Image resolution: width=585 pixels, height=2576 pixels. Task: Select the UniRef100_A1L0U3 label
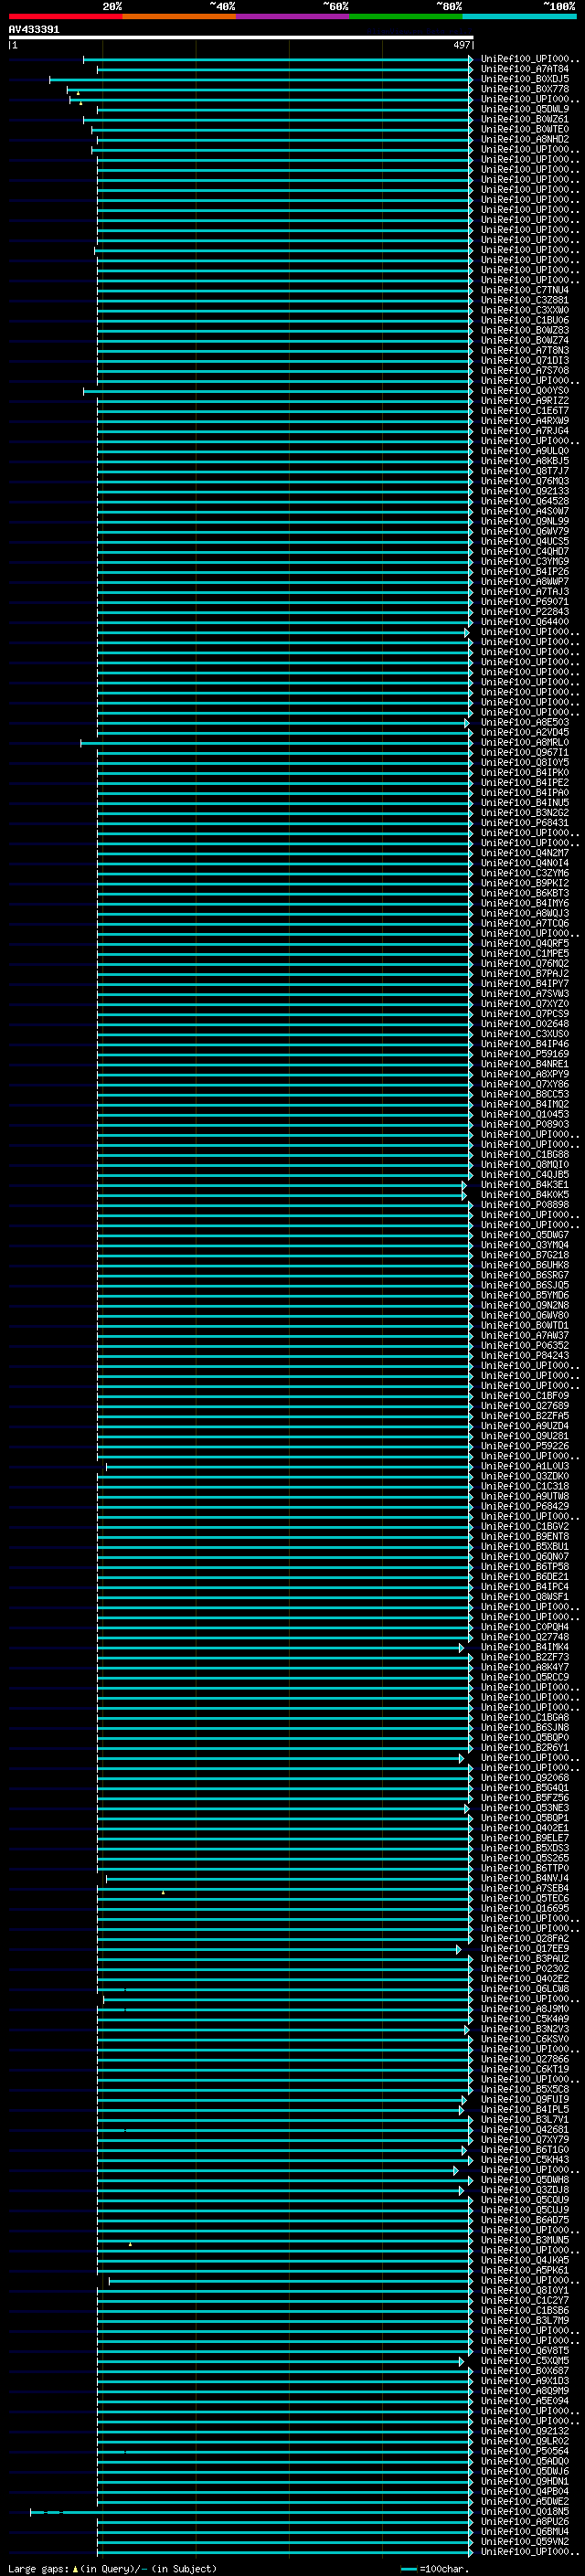(524, 1466)
